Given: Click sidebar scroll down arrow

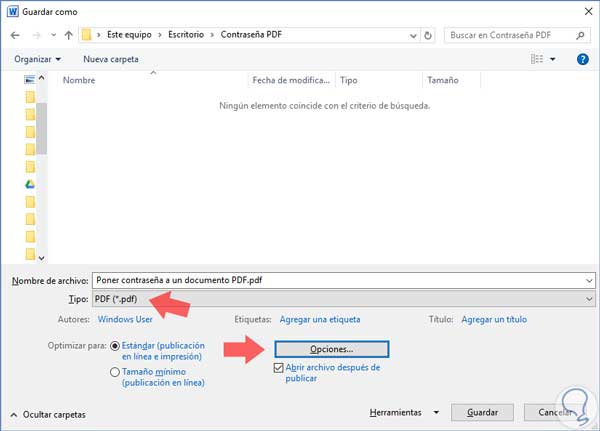Looking at the screenshot, I should point(41,258).
